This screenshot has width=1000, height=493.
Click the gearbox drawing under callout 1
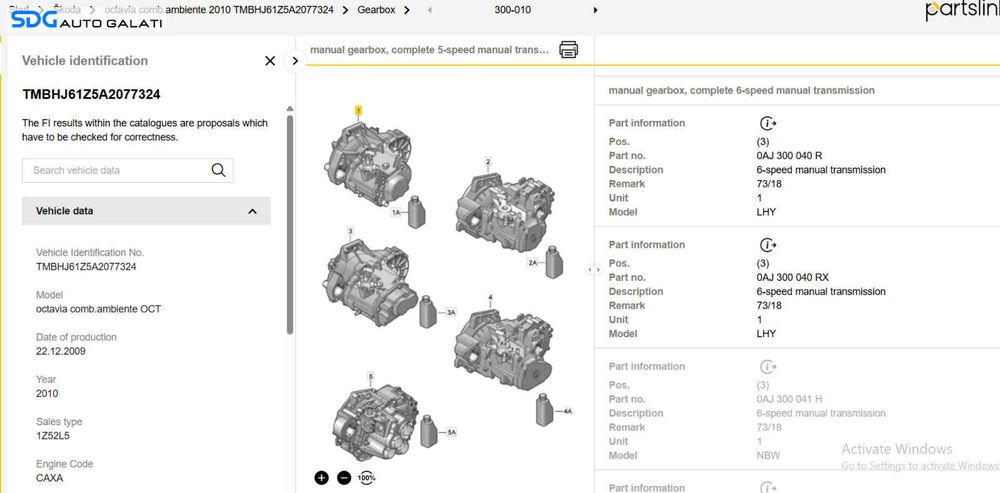click(x=368, y=164)
